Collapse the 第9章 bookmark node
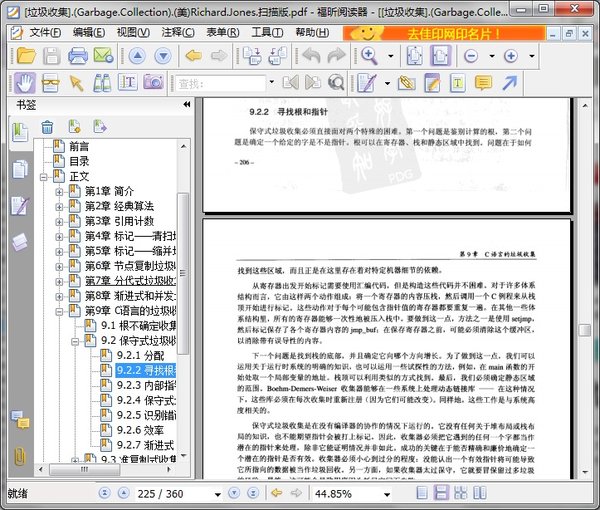 click(x=59, y=311)
